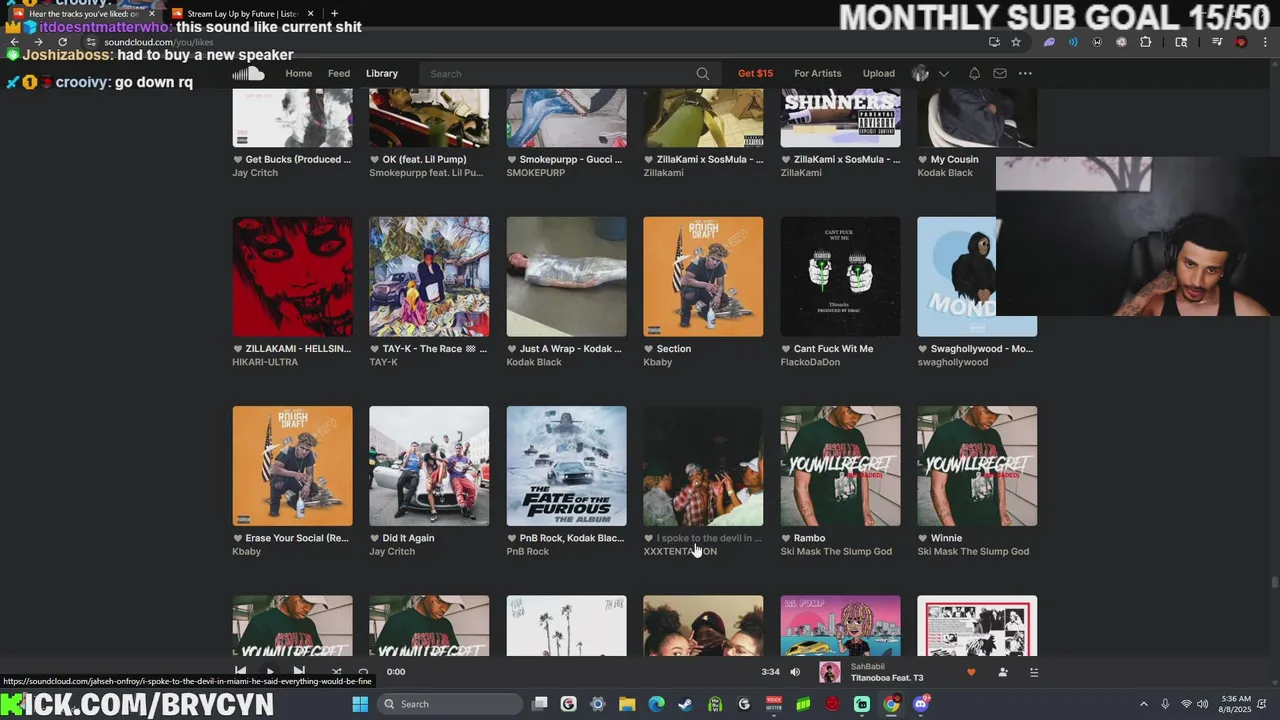Image resolution: width=1280 pixels, height=720 pixels.
Task: Unlike the Winnie track heart icon
Action: [x=923, y=538]
